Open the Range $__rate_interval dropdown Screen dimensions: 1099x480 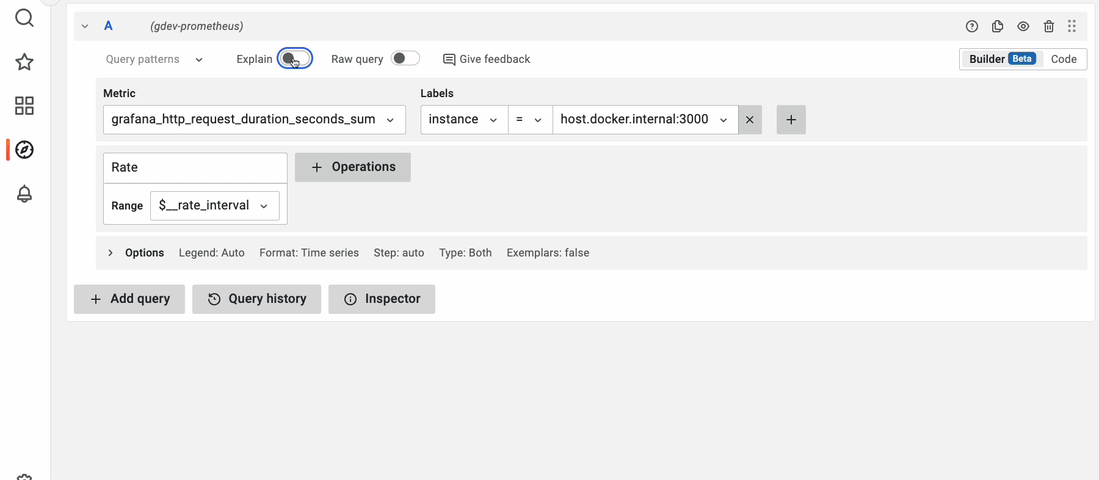click(214, 206)
